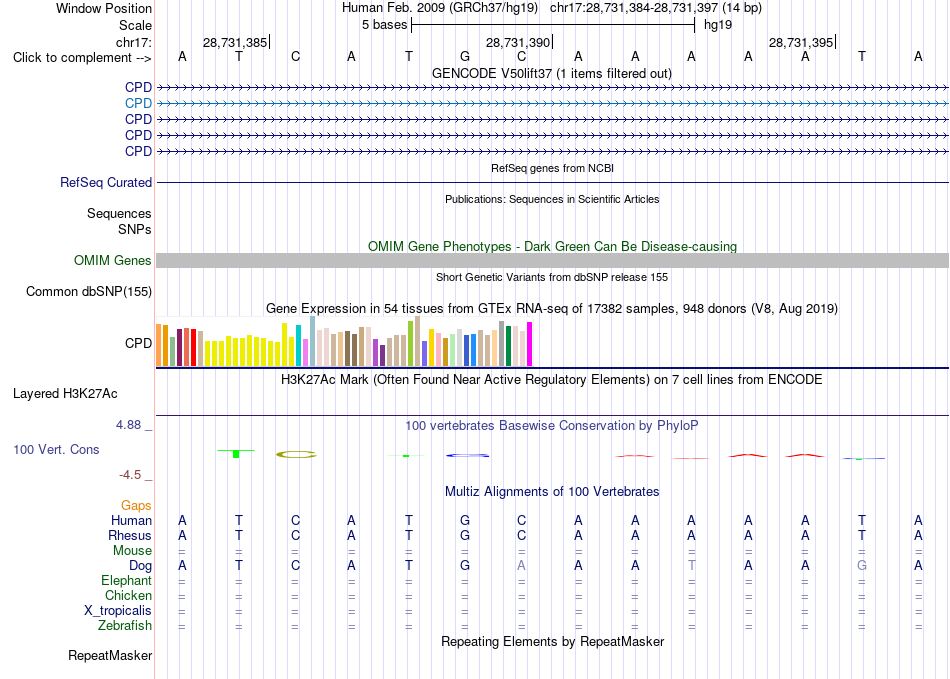Image resolution: width=950 pixels, height=679 pixels.
Task: Click position label 28,731,385
Action: click(x=235, y=42)
